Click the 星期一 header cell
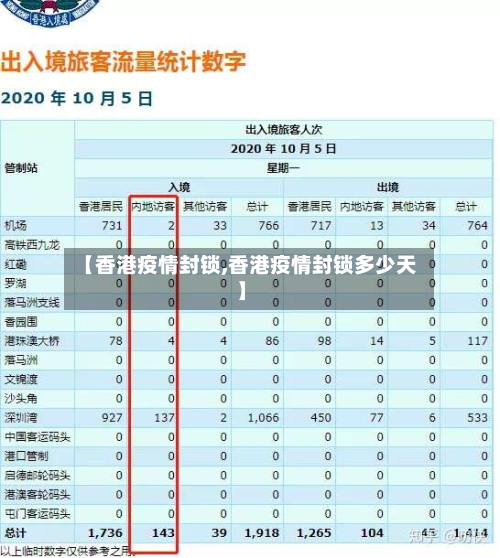Image resolution: width=500 pixels, height=558 pixels. point(284,168)
